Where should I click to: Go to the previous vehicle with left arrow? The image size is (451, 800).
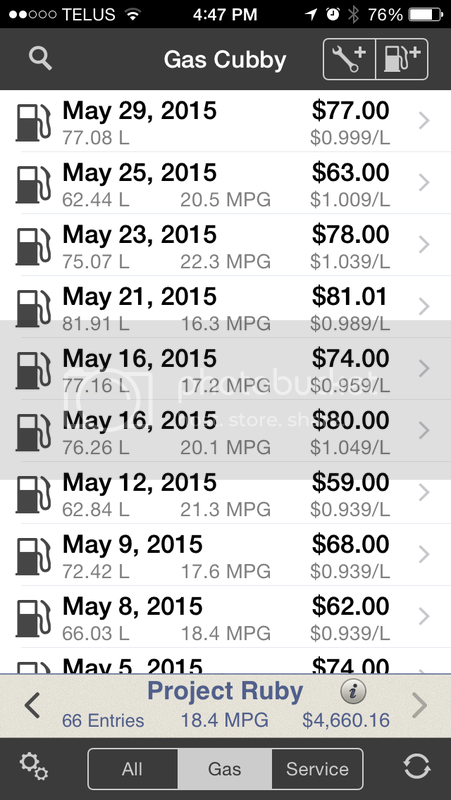click(x=32, y=706)
